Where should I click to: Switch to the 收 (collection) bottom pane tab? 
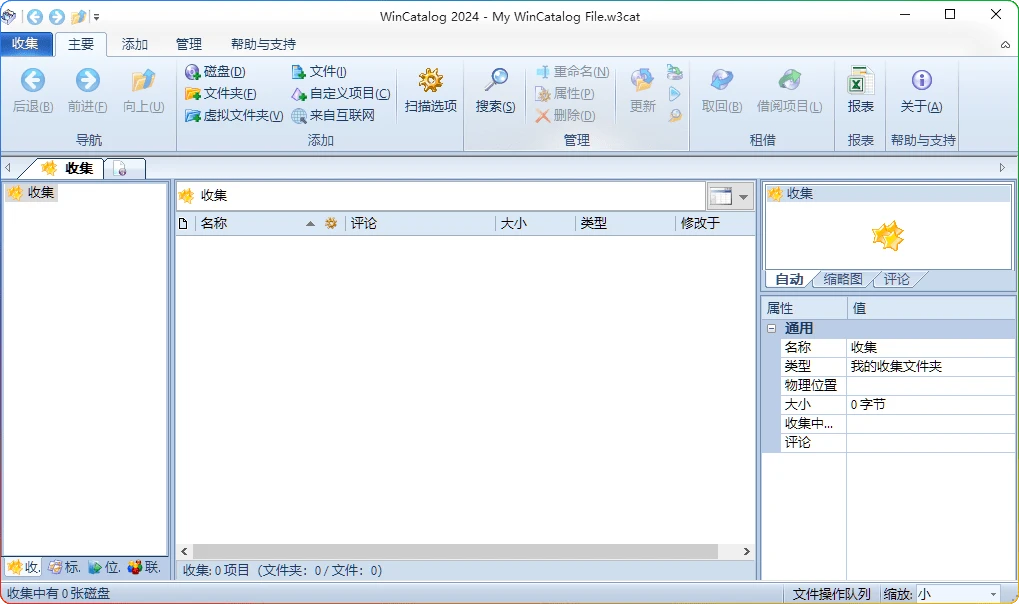pyautogui.click(x=23, y=568)
